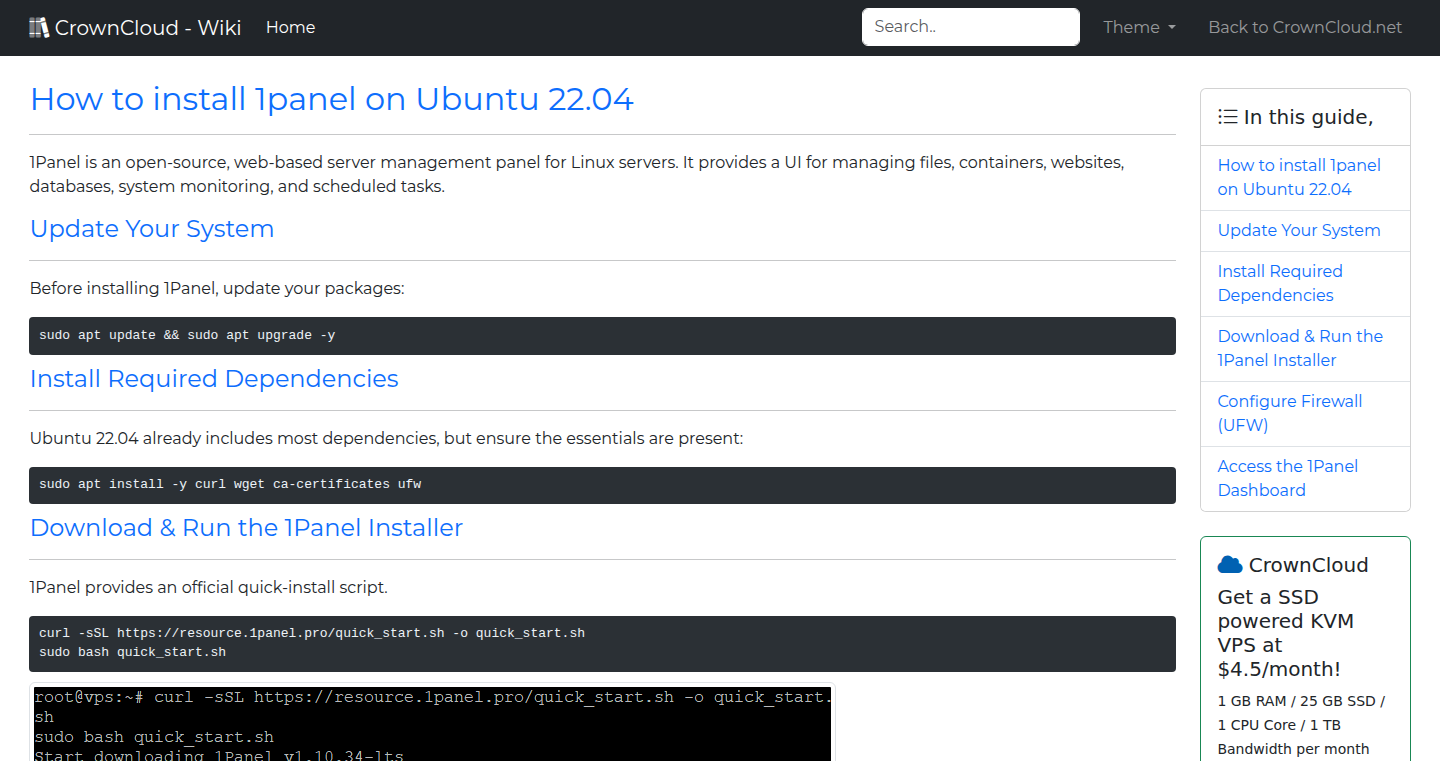Jump to Access the 1Panel Dashboard in sidebar
Image resolution: width=1440 pixels, height=761 pixels.
click(x=1288, y=478)
